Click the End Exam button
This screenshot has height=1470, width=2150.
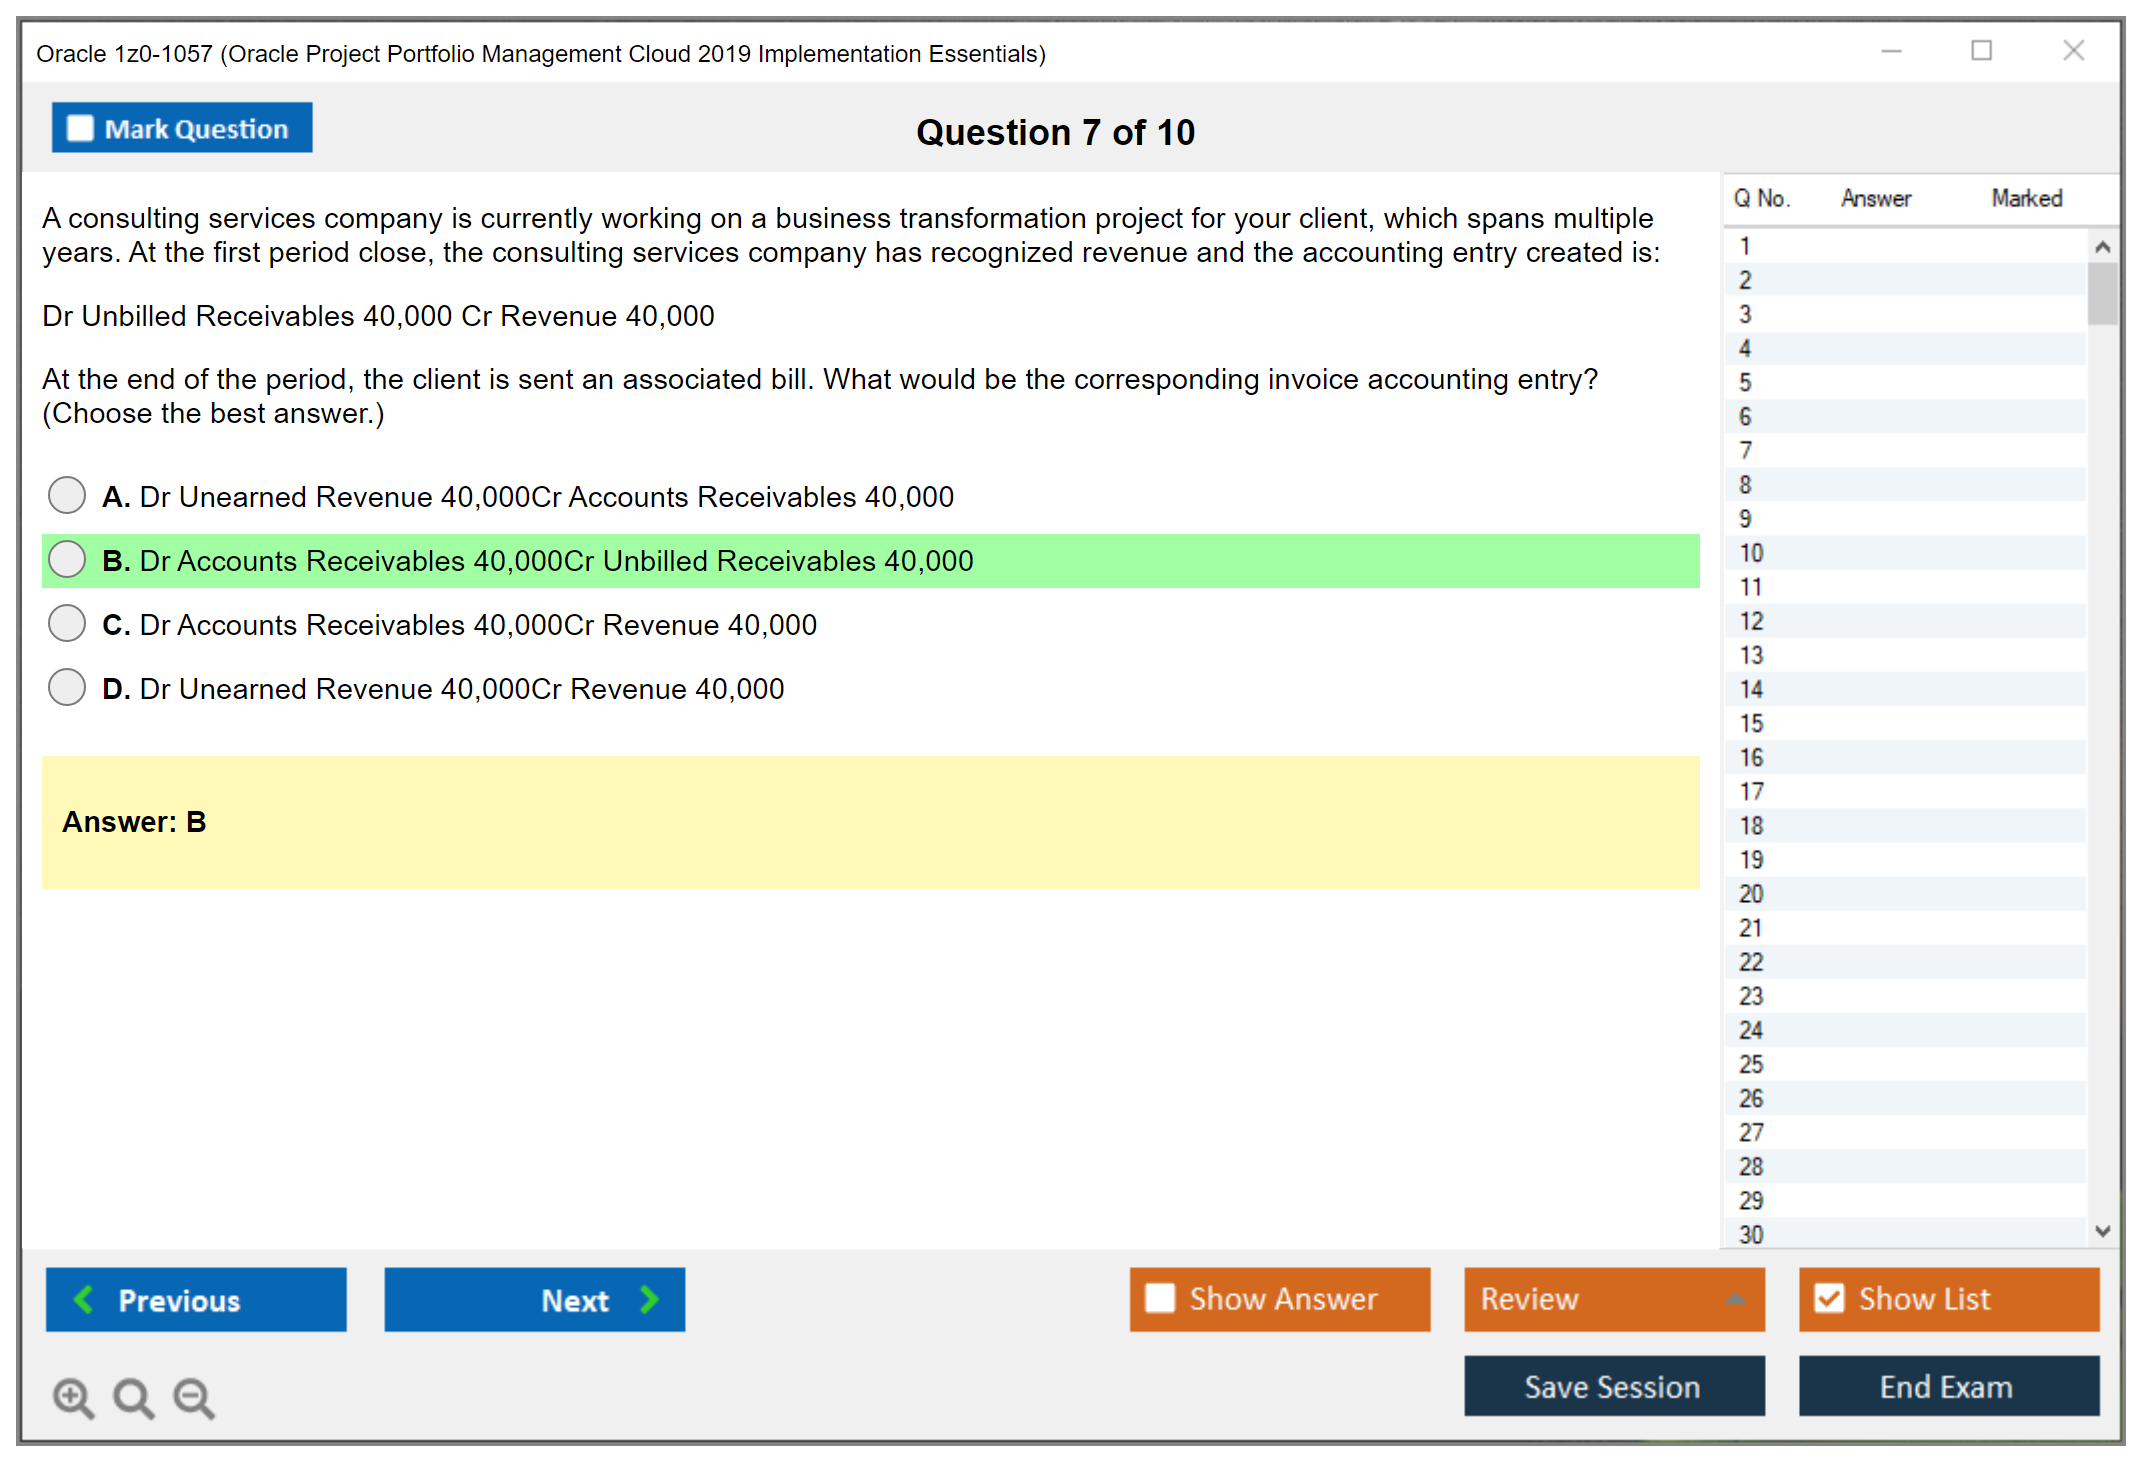point(1947,1386)
